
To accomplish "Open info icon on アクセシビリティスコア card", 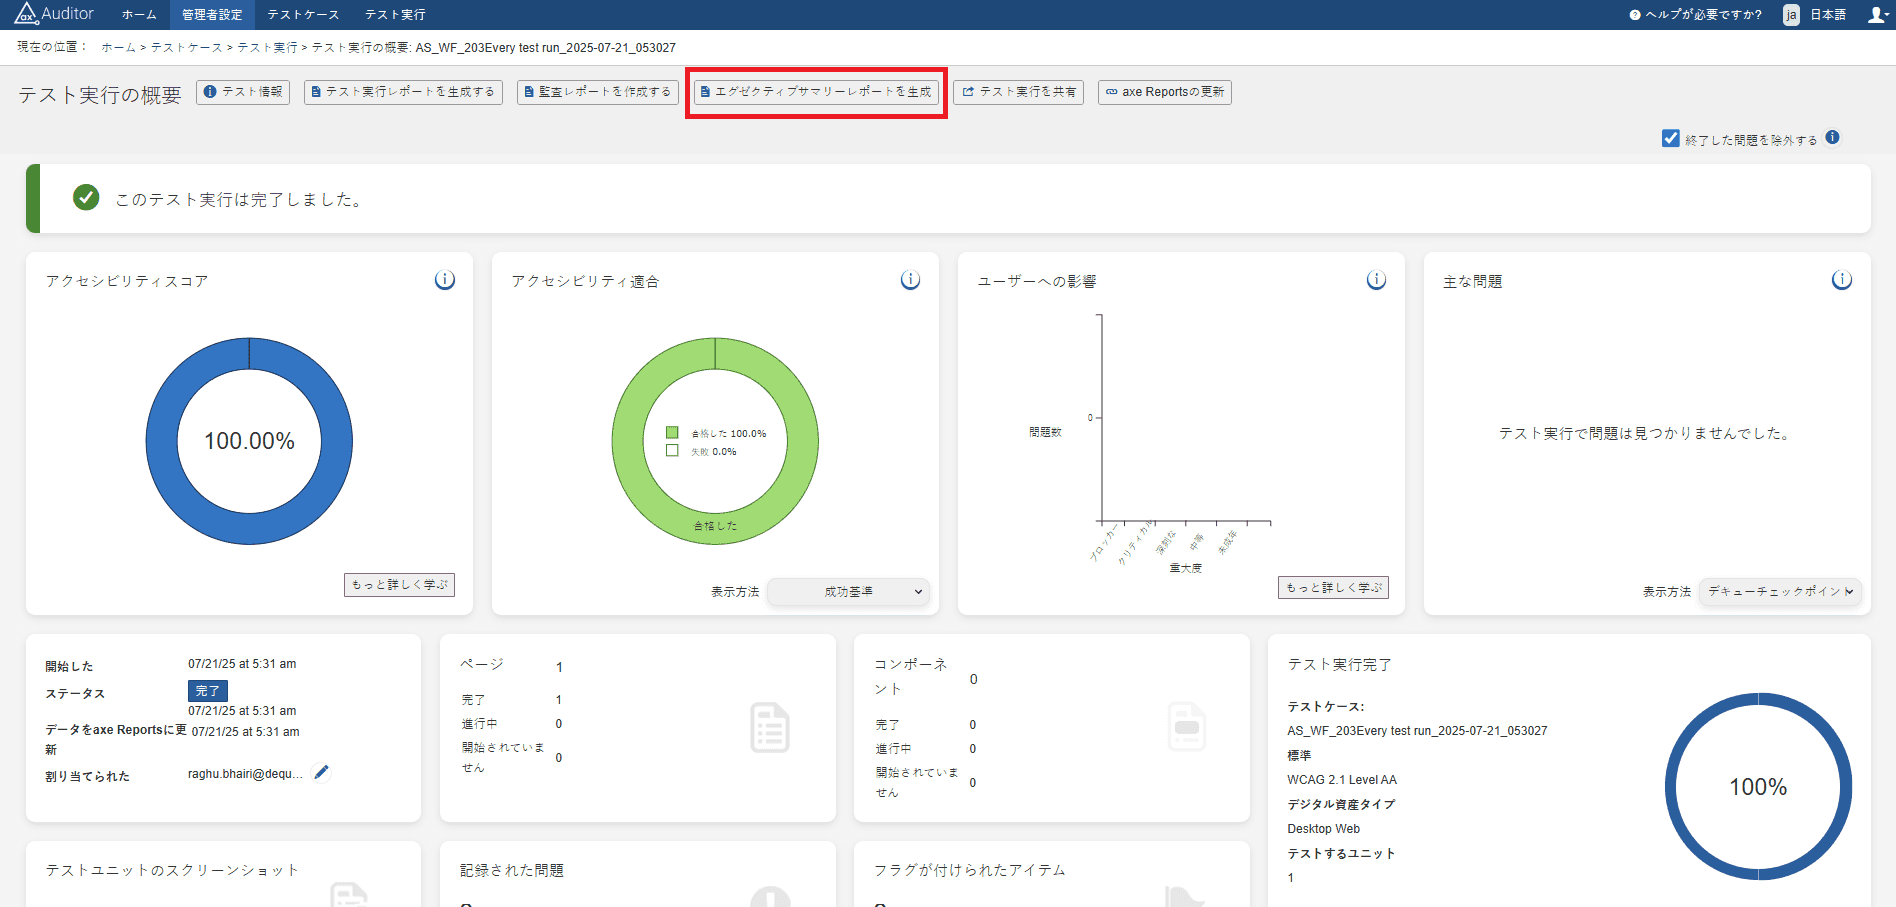I will [445, 281].
